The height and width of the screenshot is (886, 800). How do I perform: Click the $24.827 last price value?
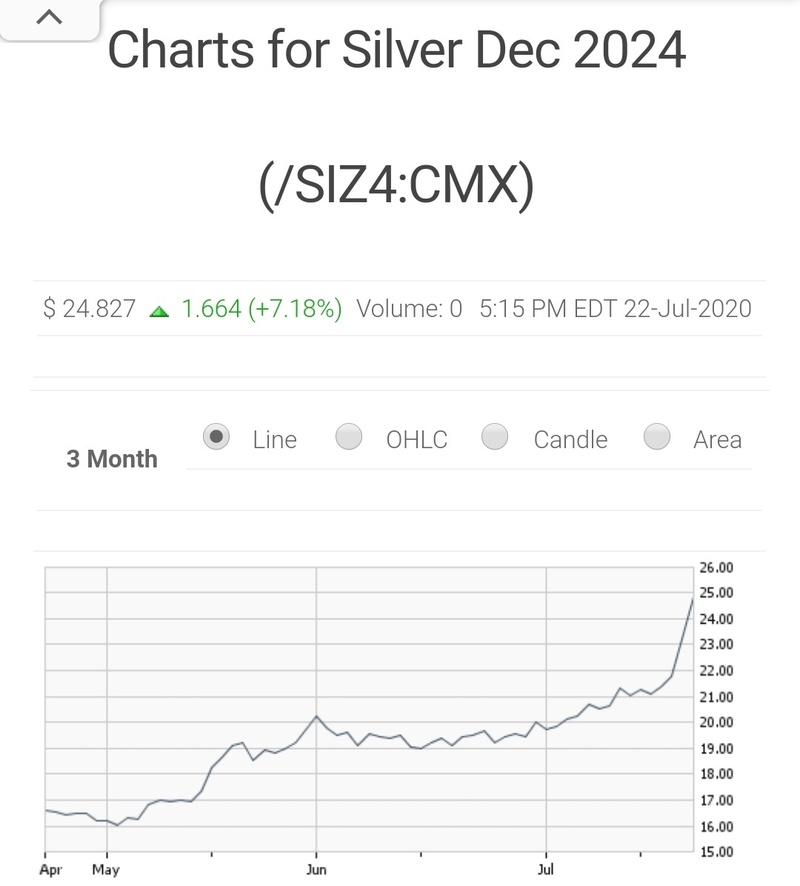pyautogui.click(x=89, y=309)
